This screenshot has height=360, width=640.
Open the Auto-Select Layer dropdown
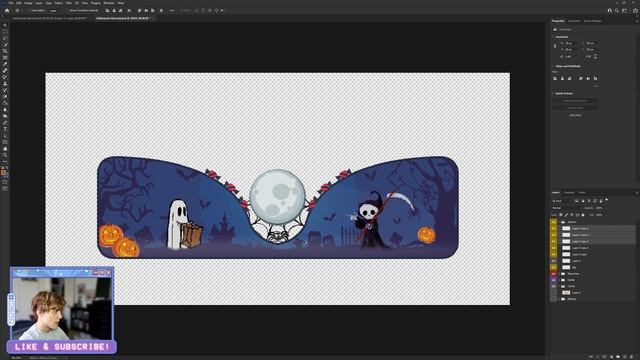coord(56,11)
